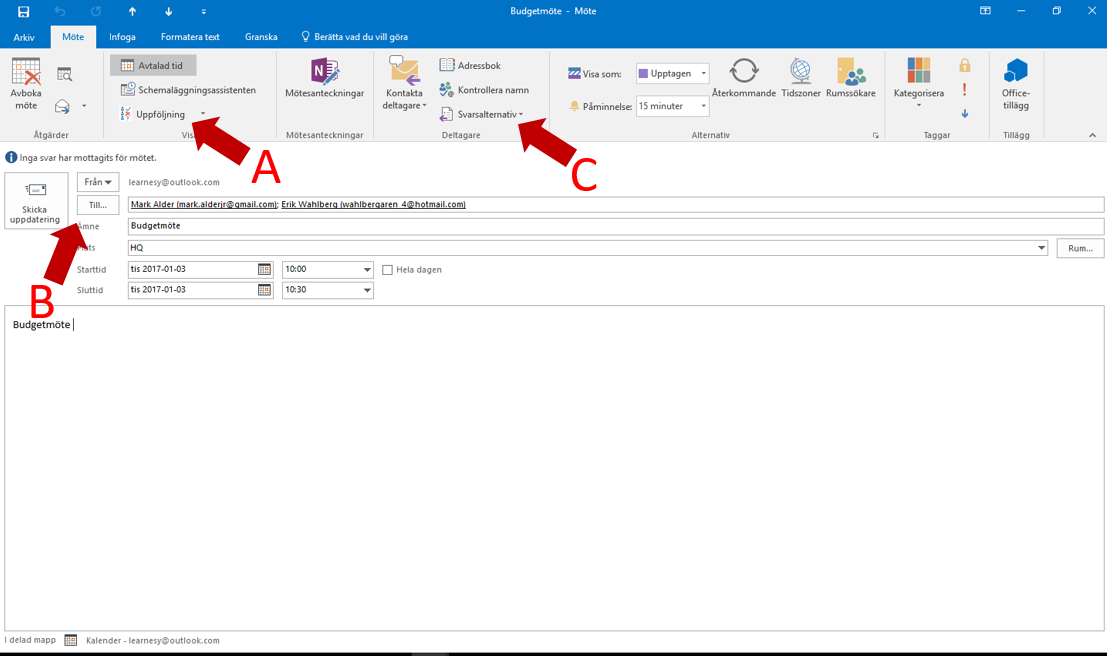
Task: Click the Till... recipients button
Action: 97,205
